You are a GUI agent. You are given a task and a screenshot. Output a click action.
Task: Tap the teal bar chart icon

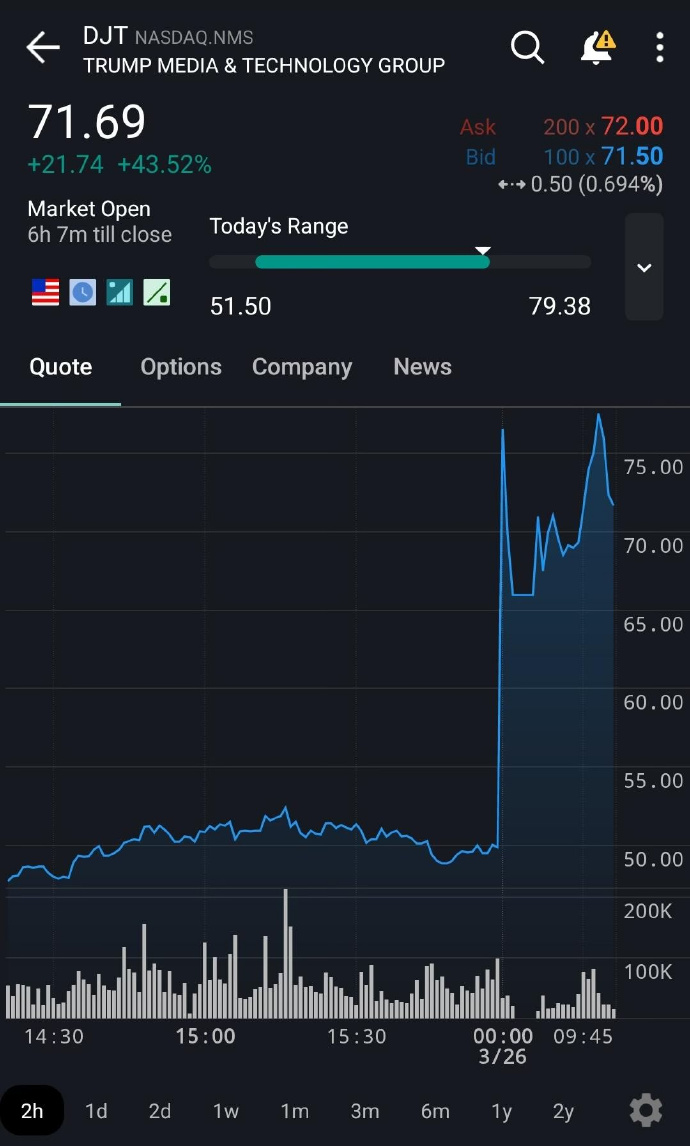[x=119, y=292]
